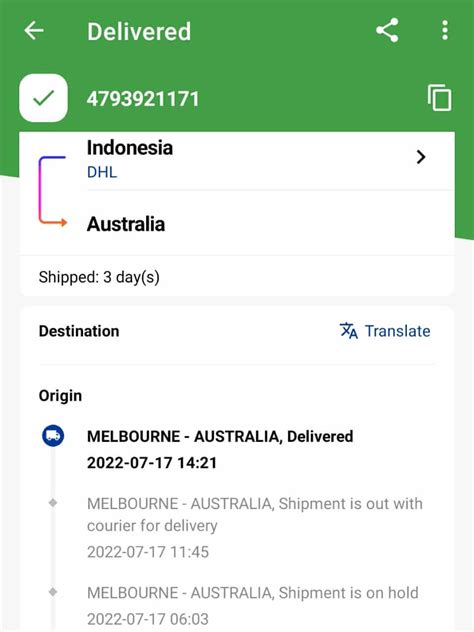The height and width of the screenshot is (632, 474).
Task: Open the share icon
Action: (x=387, y=30)
